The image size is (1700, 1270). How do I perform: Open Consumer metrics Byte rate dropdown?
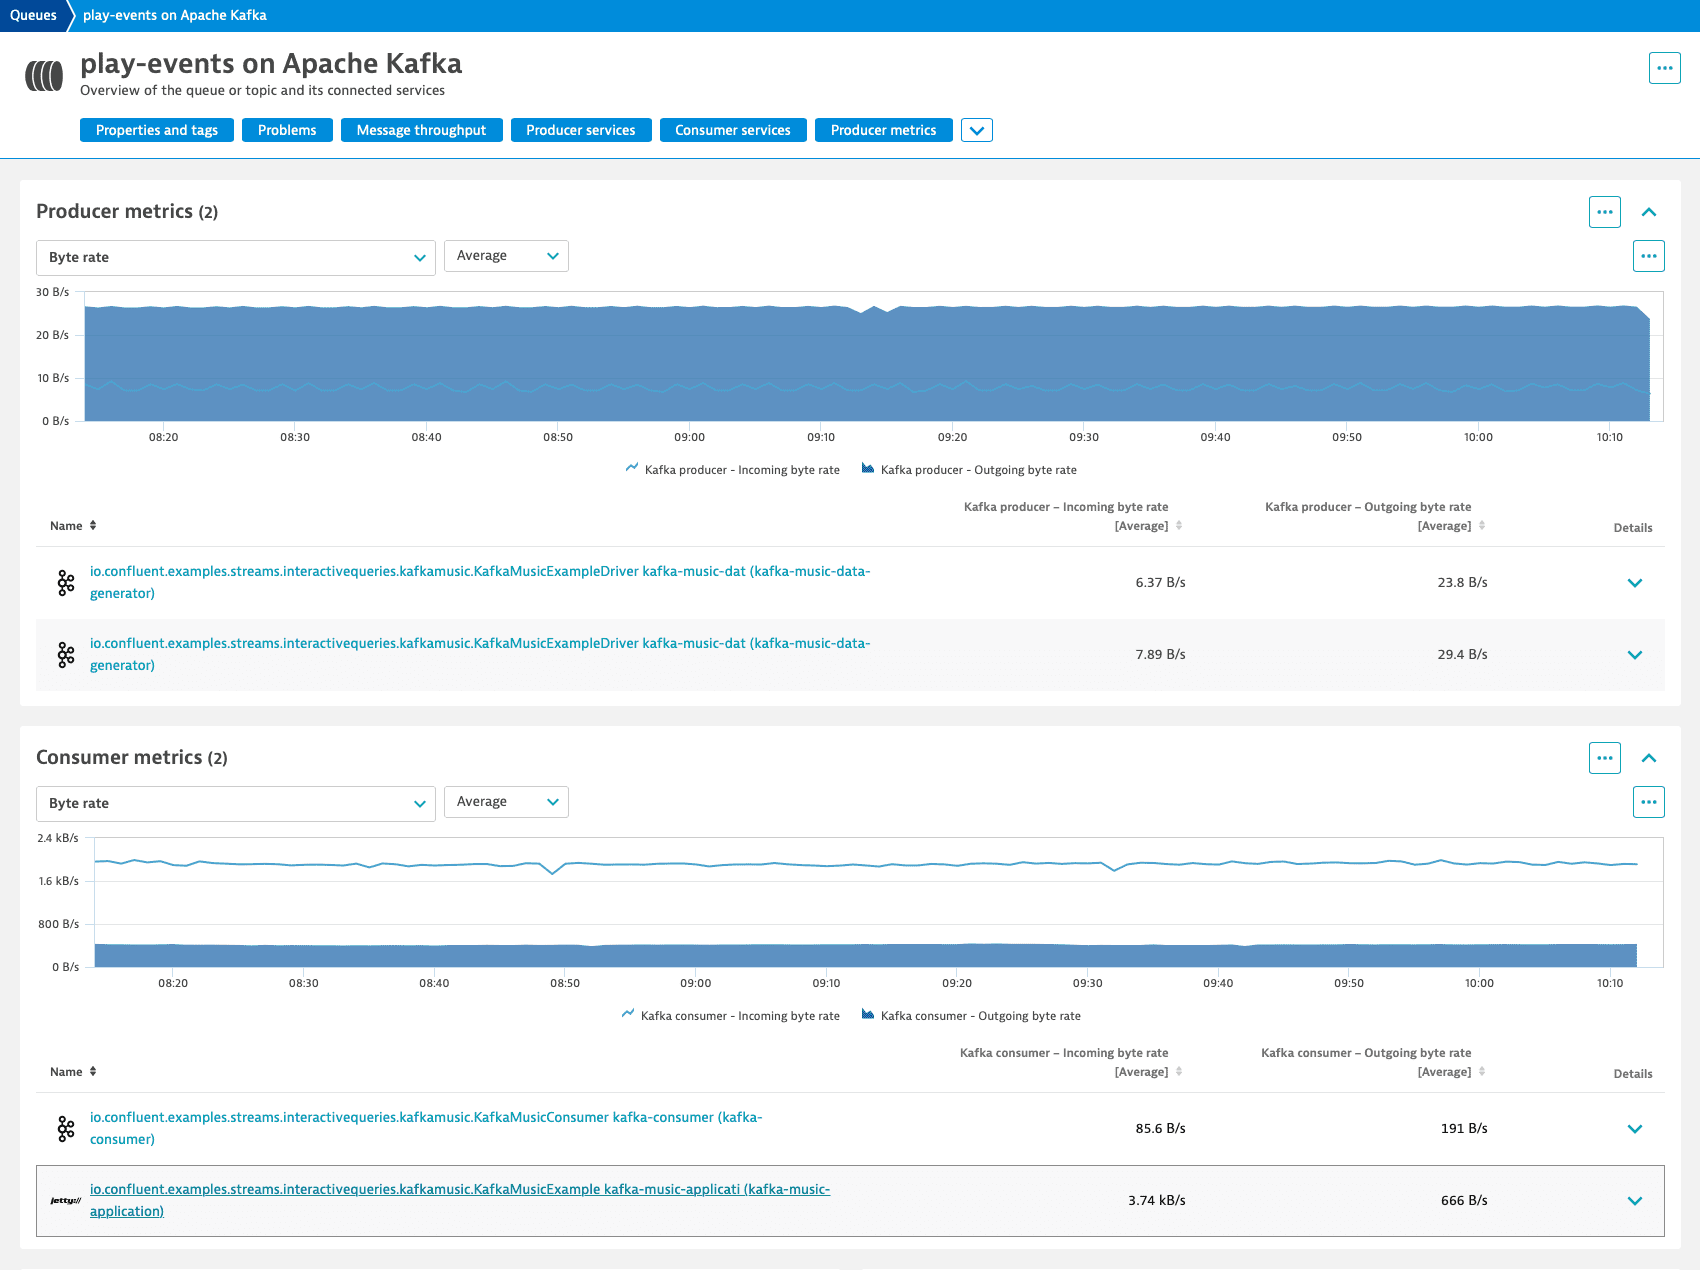coord(236,804)
